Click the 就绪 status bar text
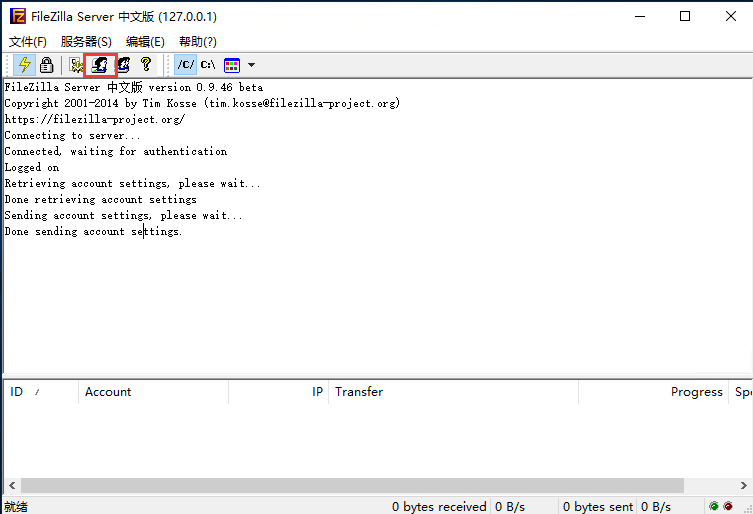This screenshot has height=514, width=753. [x=16, y=507]
